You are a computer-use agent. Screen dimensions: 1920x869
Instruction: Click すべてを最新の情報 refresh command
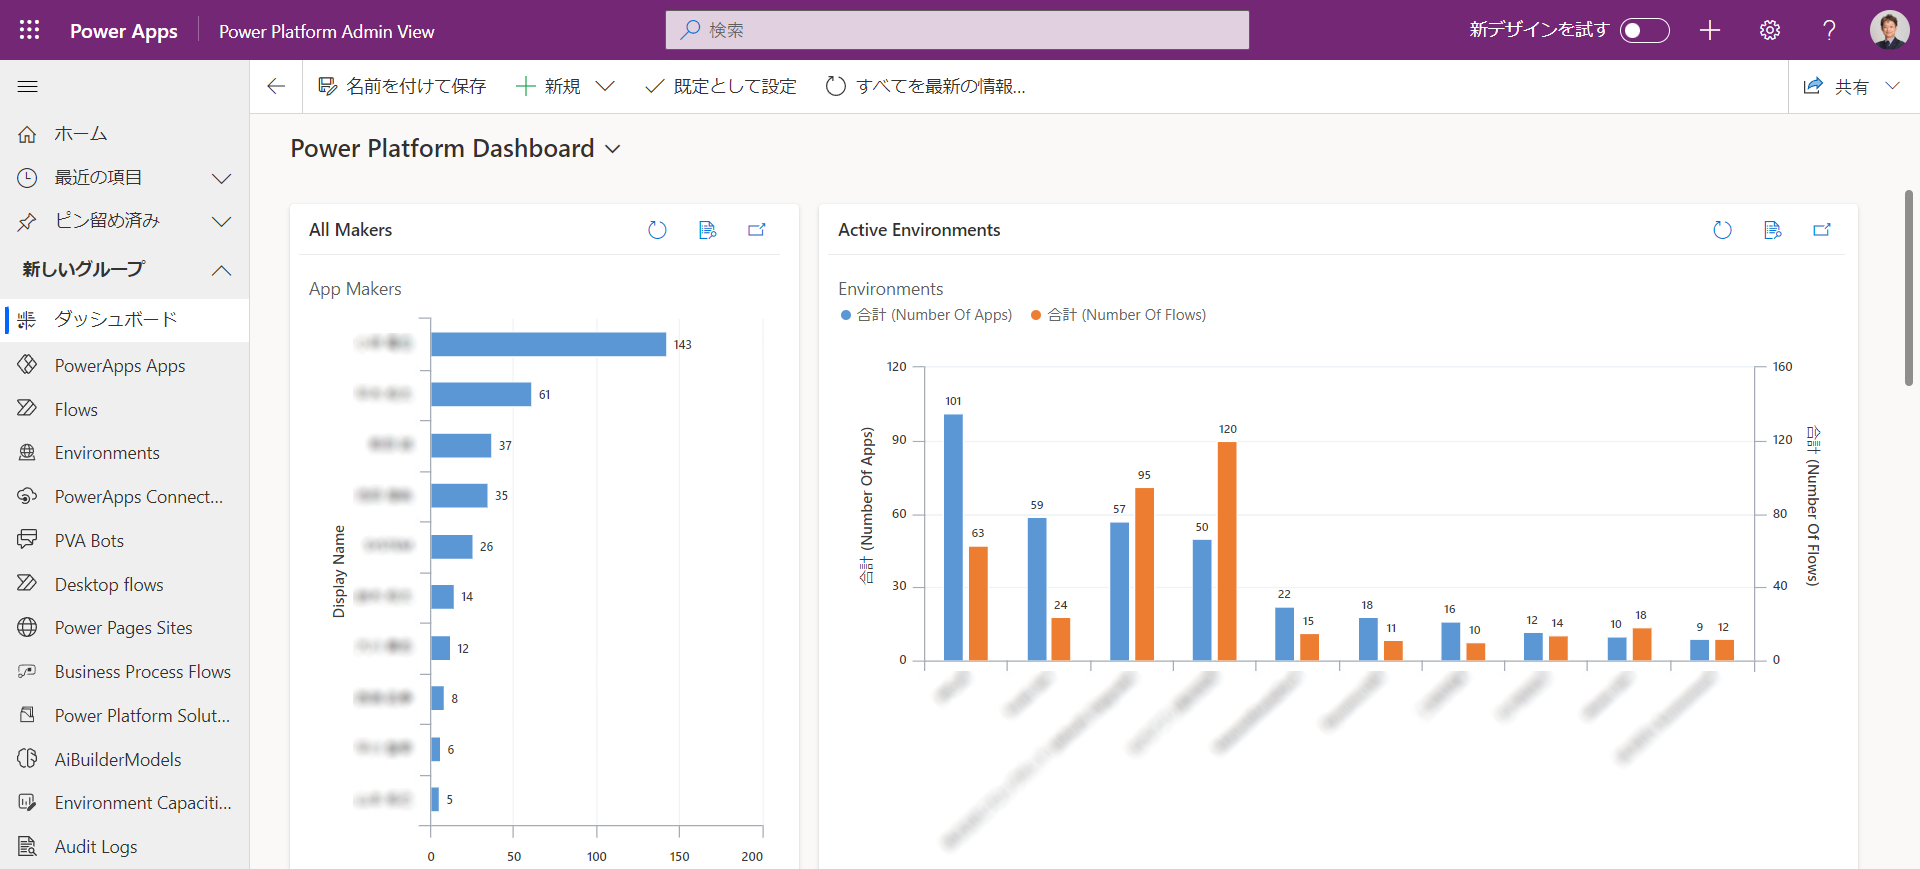pyautogui.click(x=925, y=86)
